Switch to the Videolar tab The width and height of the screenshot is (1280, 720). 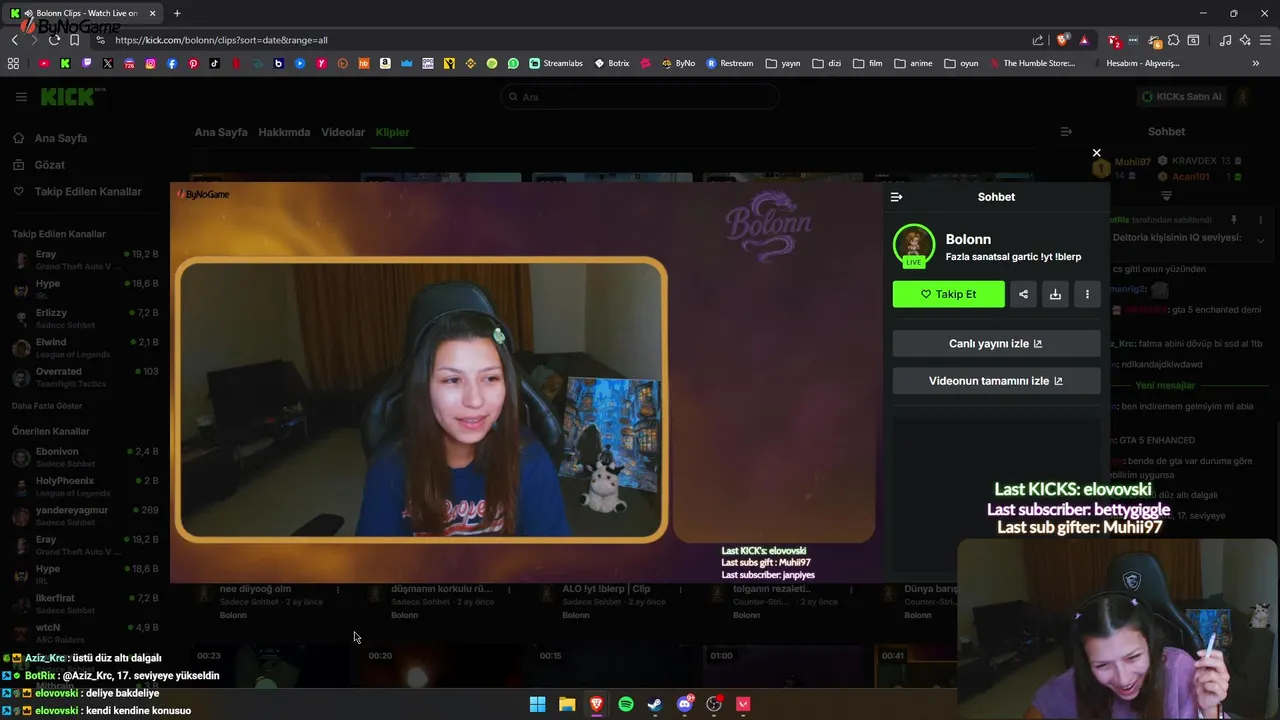[343, 132]
